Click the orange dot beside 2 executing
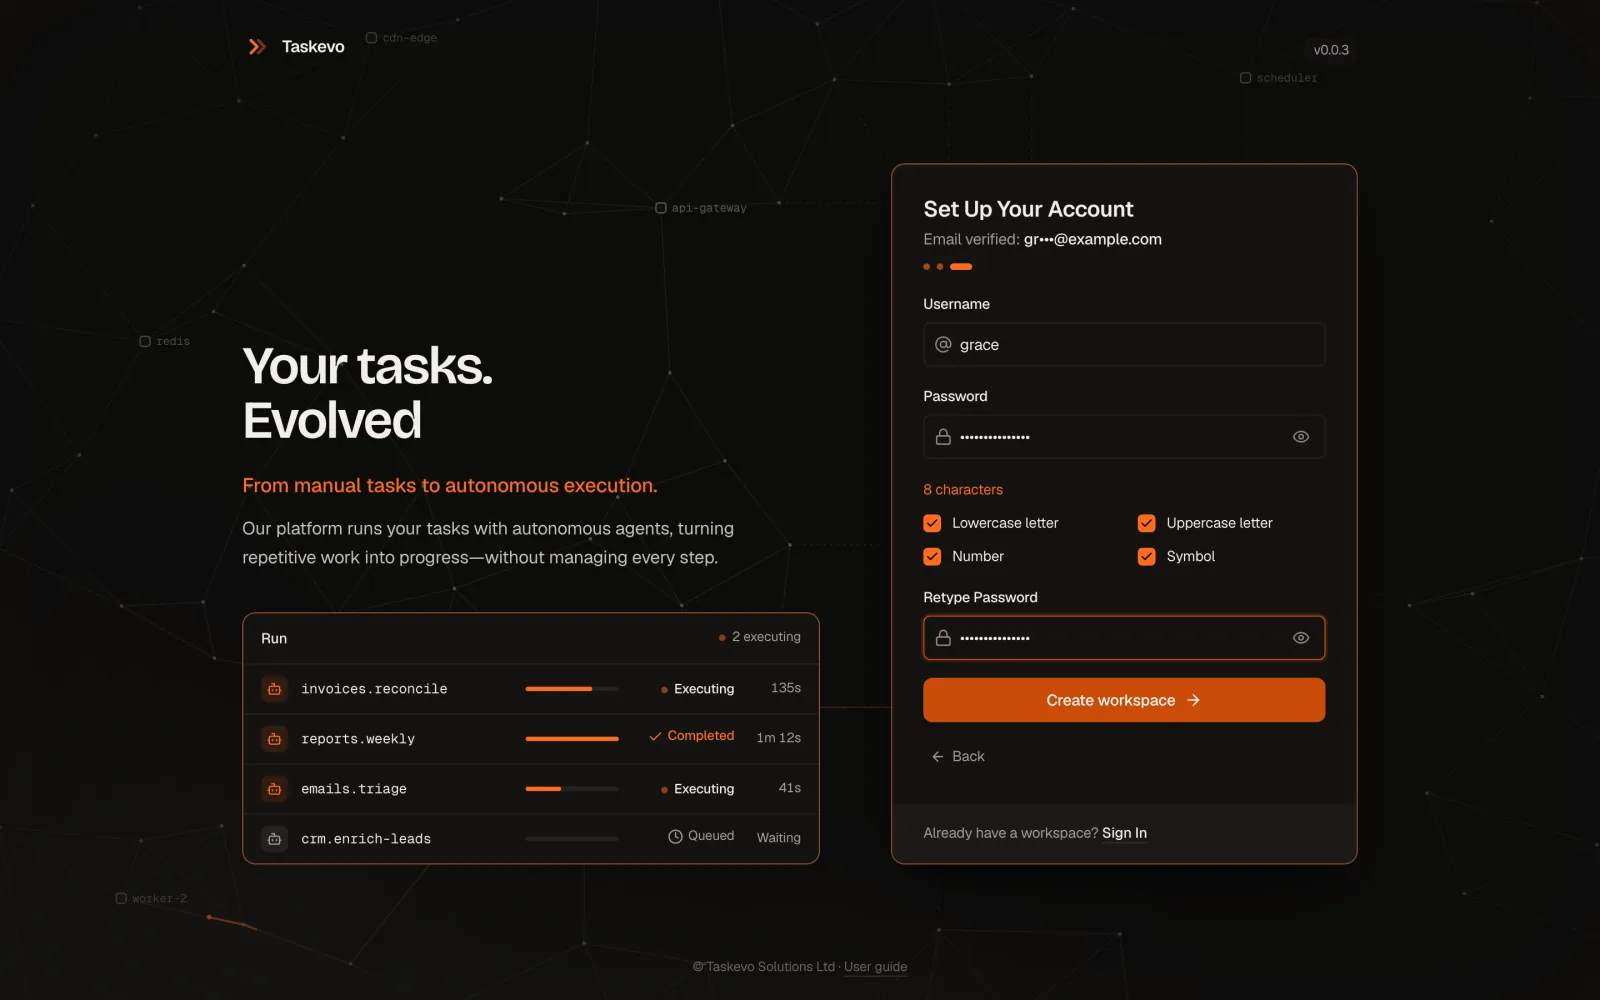This screenshot has height=1000, width=1600. click(x=722, y=638)
